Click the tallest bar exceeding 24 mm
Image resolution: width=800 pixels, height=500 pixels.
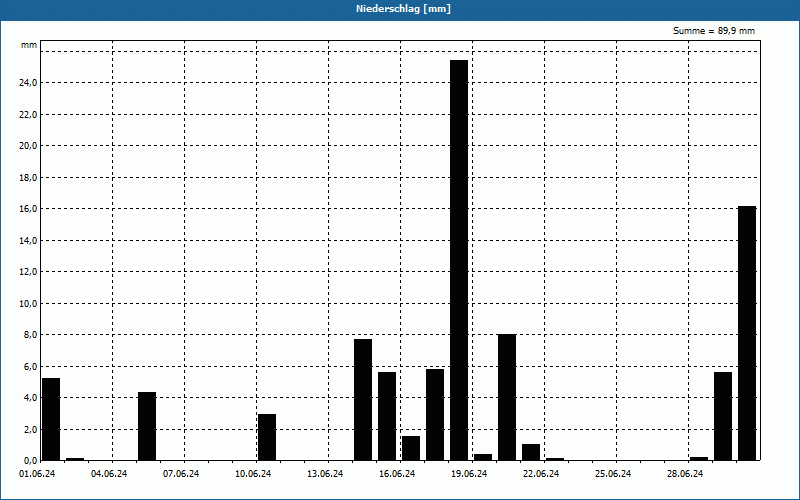pyautogui.click(x=459, y=260)
